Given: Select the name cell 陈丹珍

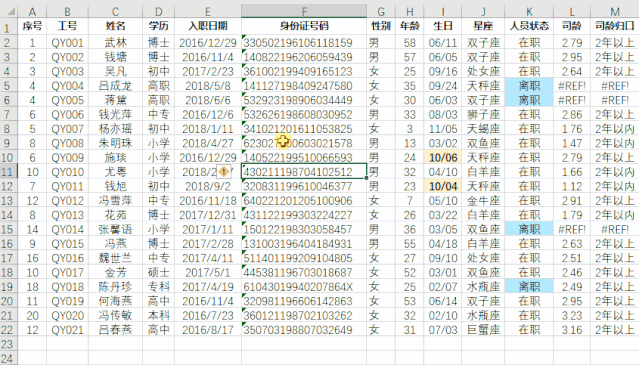Looking at the screenshot, I should 115,287.
